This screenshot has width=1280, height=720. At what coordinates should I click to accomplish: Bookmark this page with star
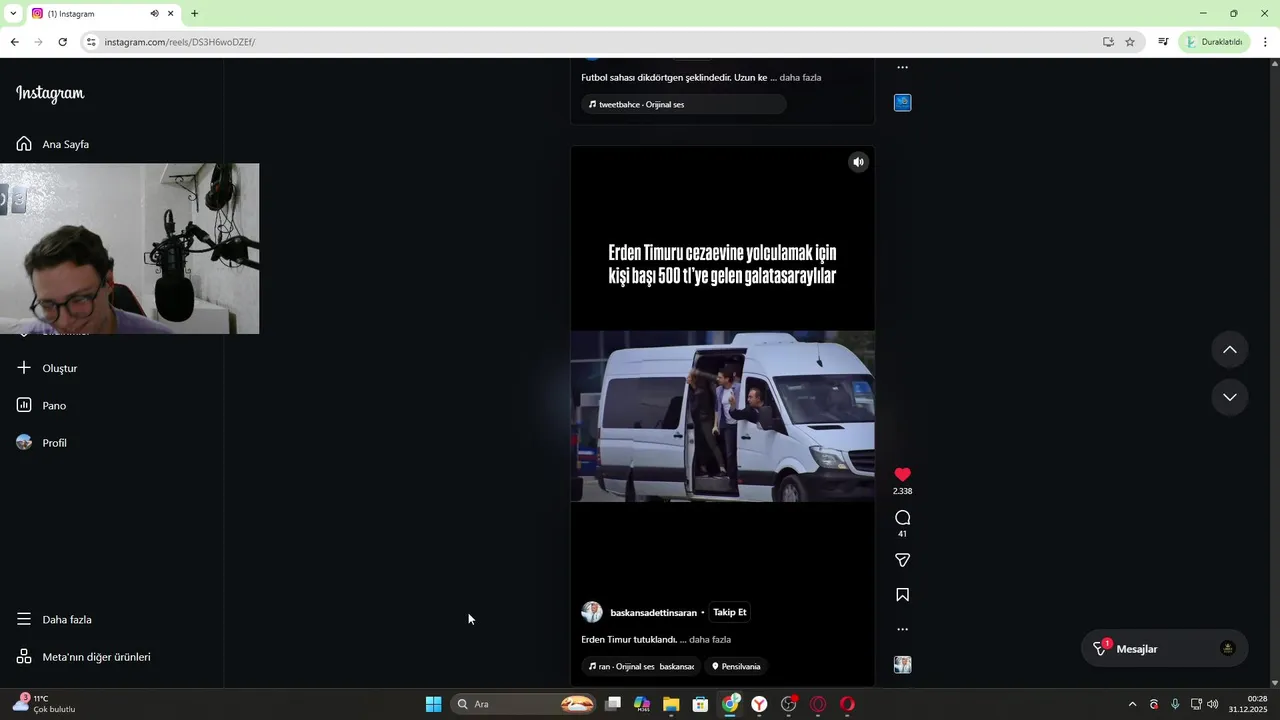1130,42
